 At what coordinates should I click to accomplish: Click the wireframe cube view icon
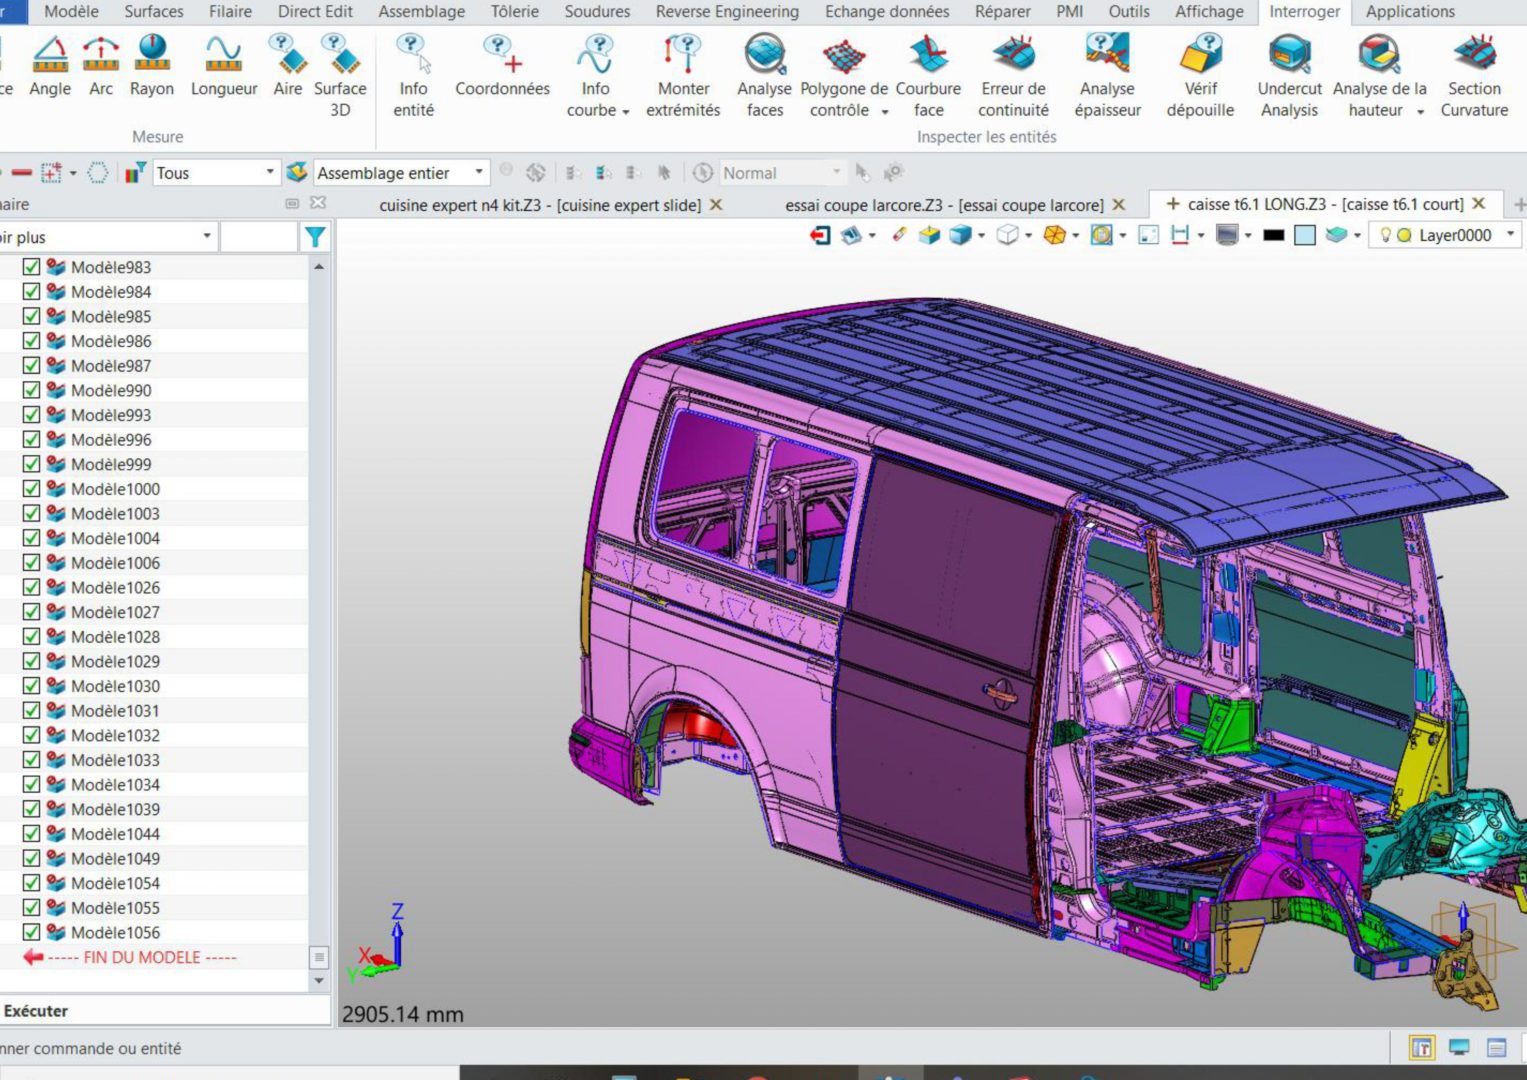click(1008, 235)
